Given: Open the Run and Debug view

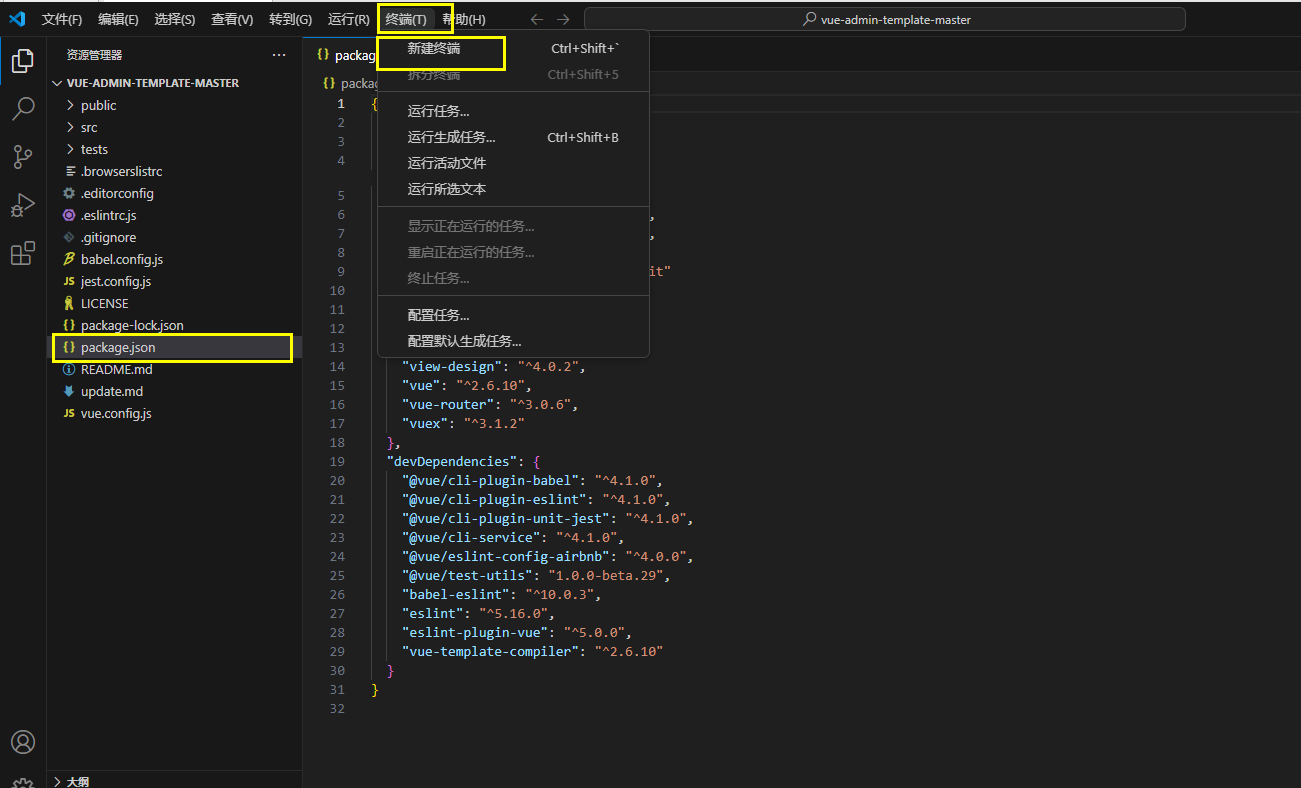Looking at the screenshot, I should coord(22,205).
